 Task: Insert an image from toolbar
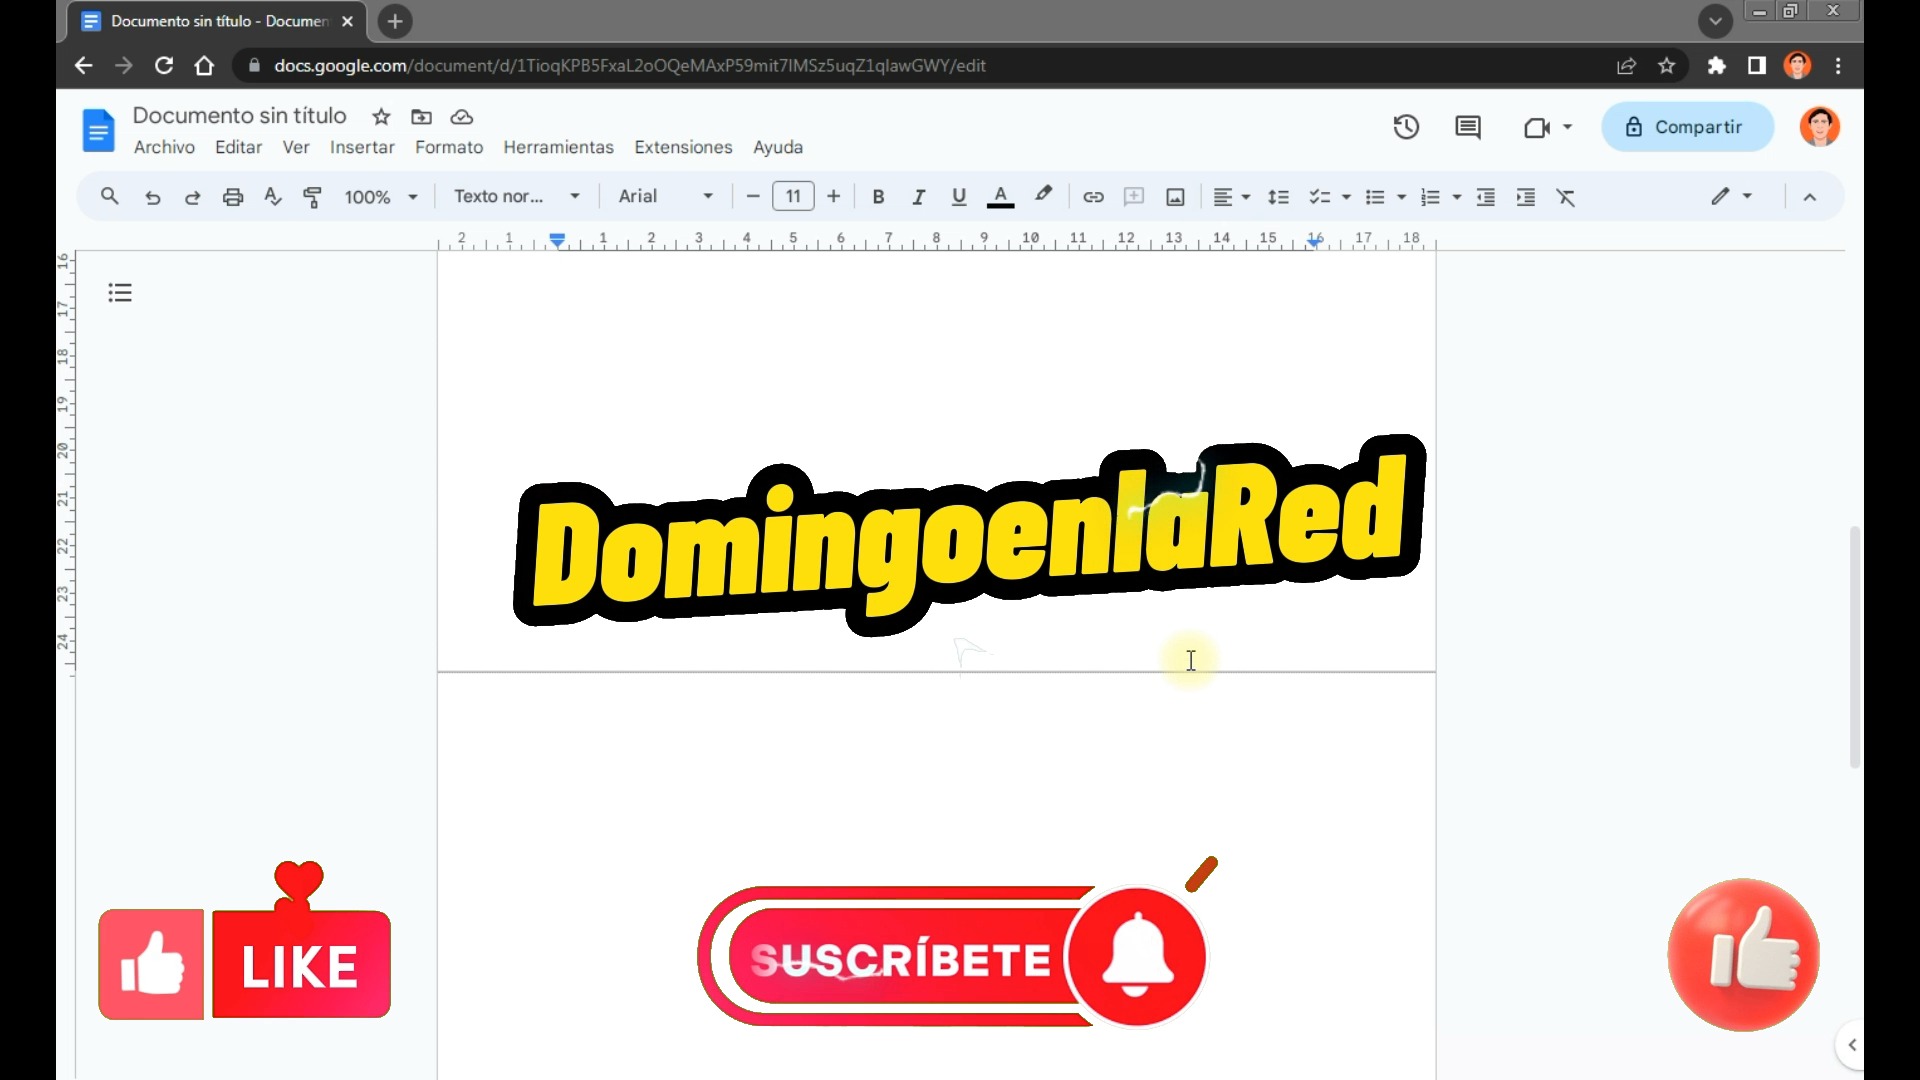(x=1175, y=197)
